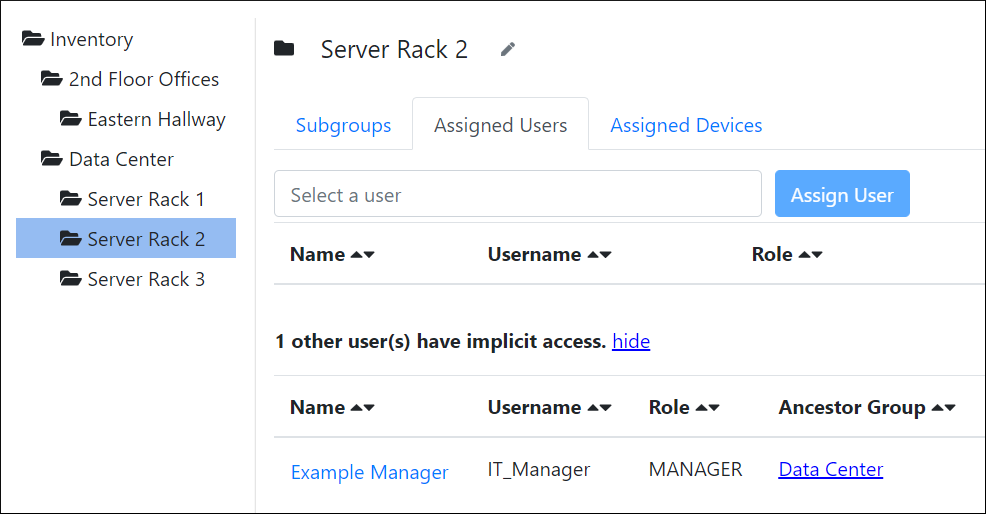Click the folder icon left of the page title
Image resolution: width=986 pixels, height=514 pixels.
(285, 49)
